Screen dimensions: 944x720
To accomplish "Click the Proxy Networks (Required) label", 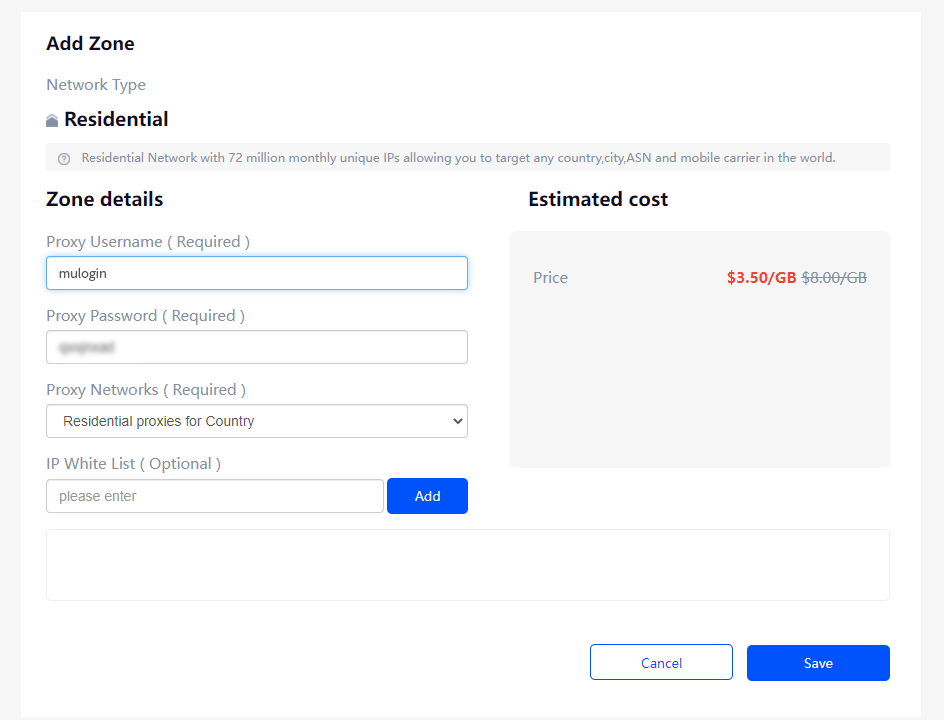I will click(146, 390).
